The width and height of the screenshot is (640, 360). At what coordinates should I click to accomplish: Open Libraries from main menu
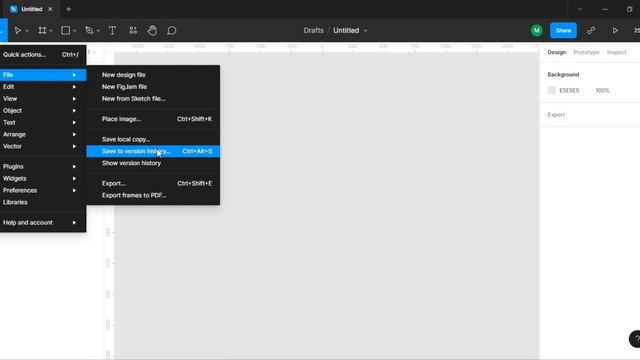[x=43, y=202]
